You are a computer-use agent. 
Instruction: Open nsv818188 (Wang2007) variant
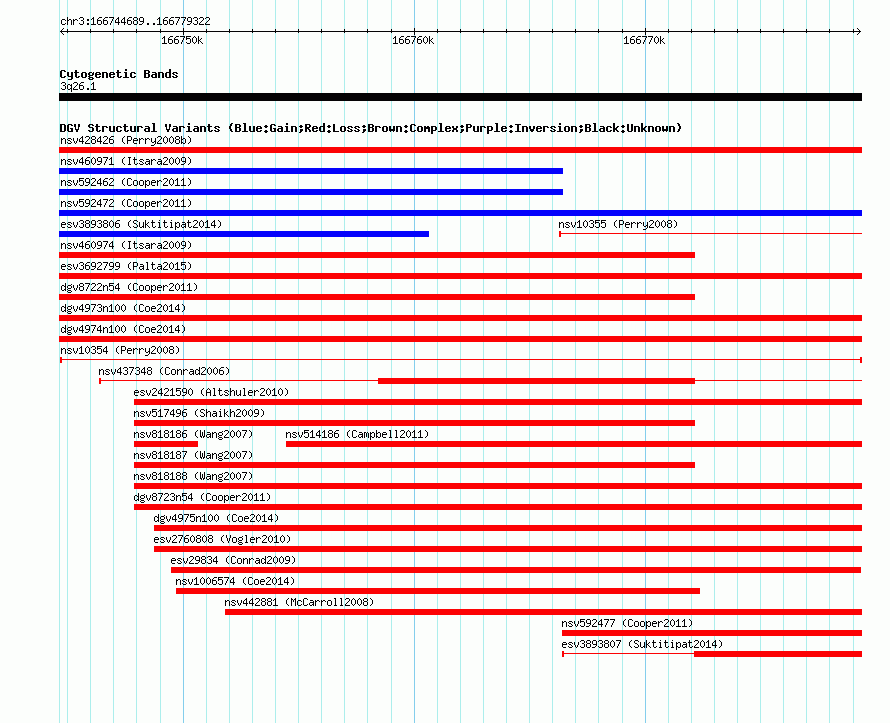(x=193, y=476)
